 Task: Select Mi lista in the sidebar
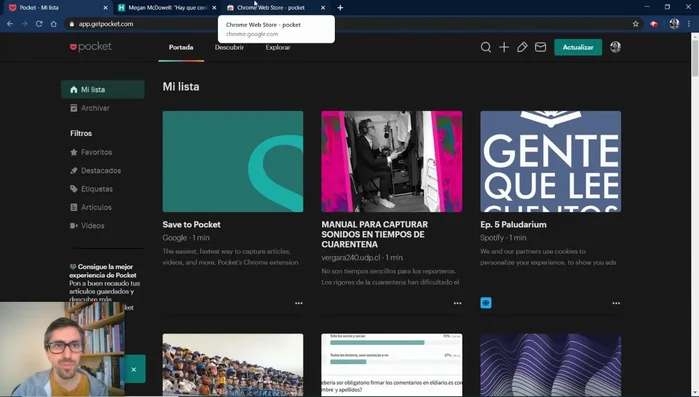pyautogui.click(x=103, y=90)
